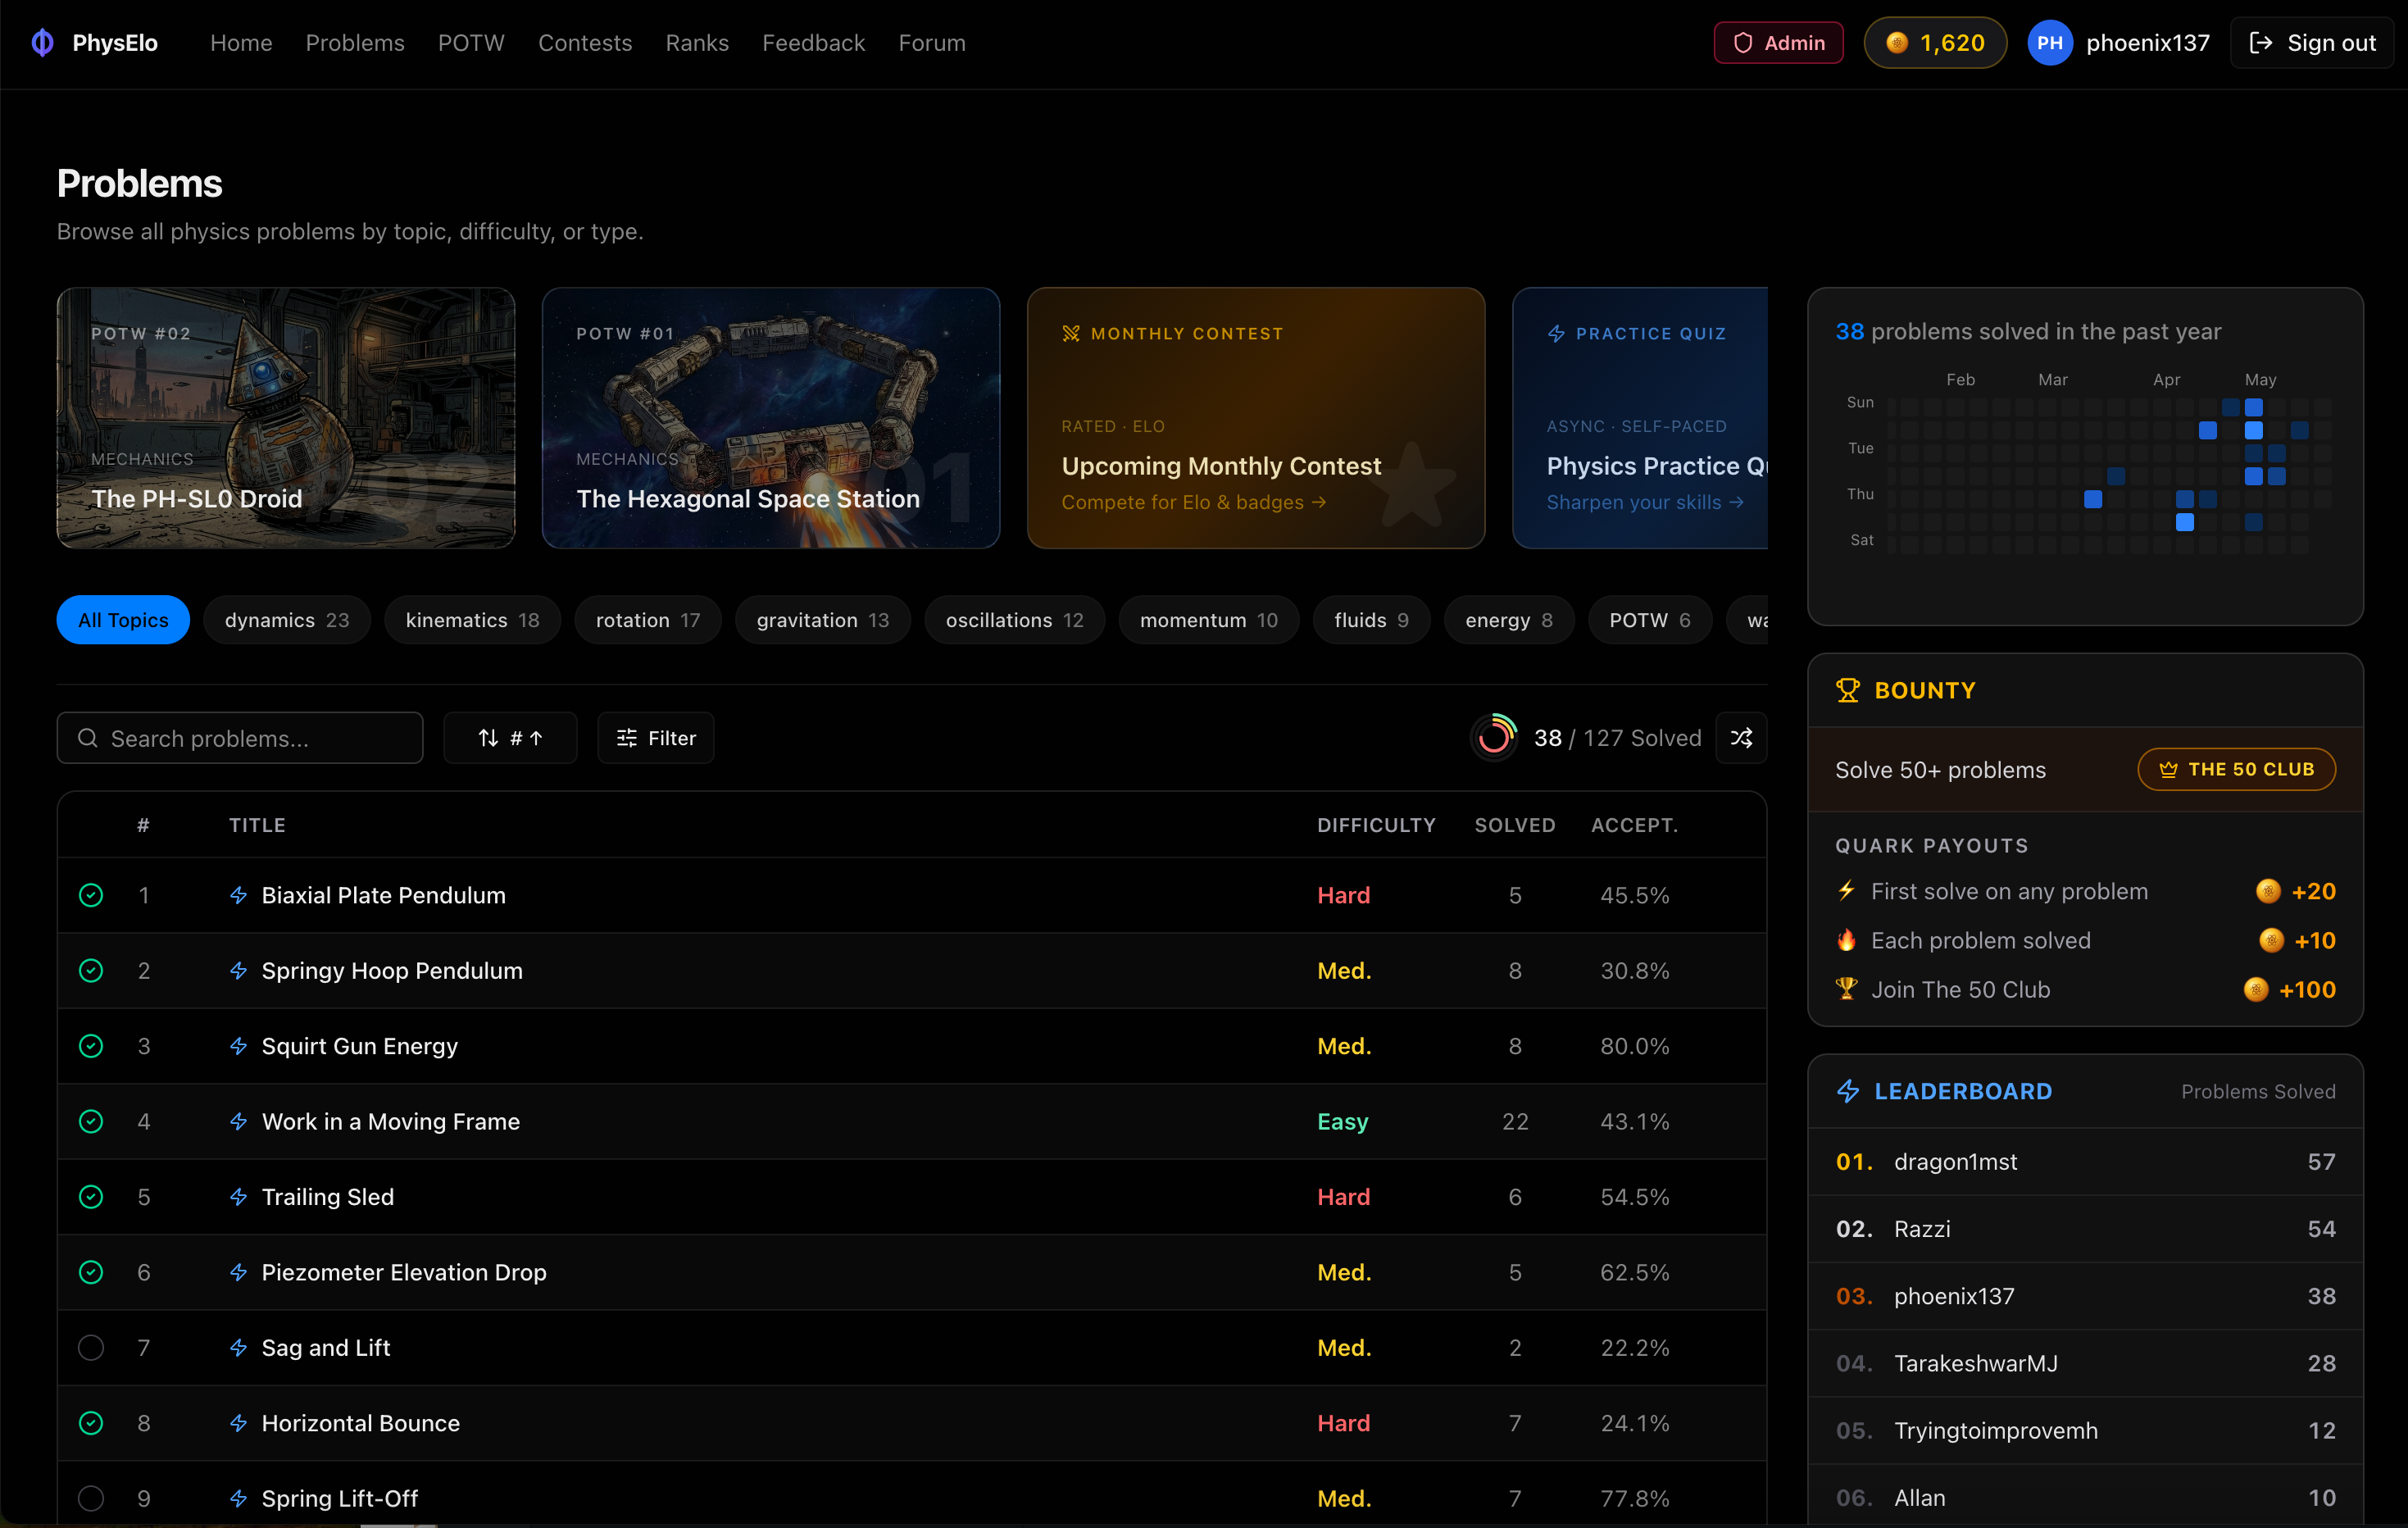Click the crossed swords Monthly Contest icon
This screenshot has height=1528, width=2408.
(1071, 333)
